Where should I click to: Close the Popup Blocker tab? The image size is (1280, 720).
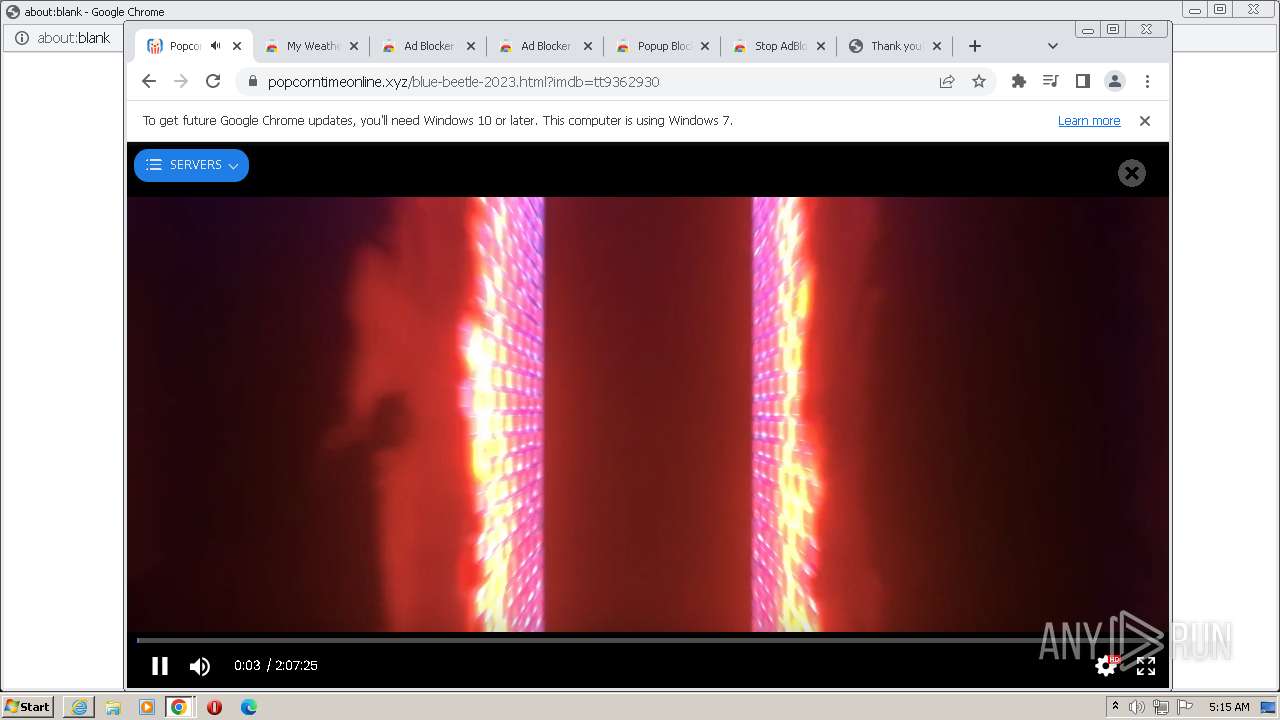click(705, 46)
